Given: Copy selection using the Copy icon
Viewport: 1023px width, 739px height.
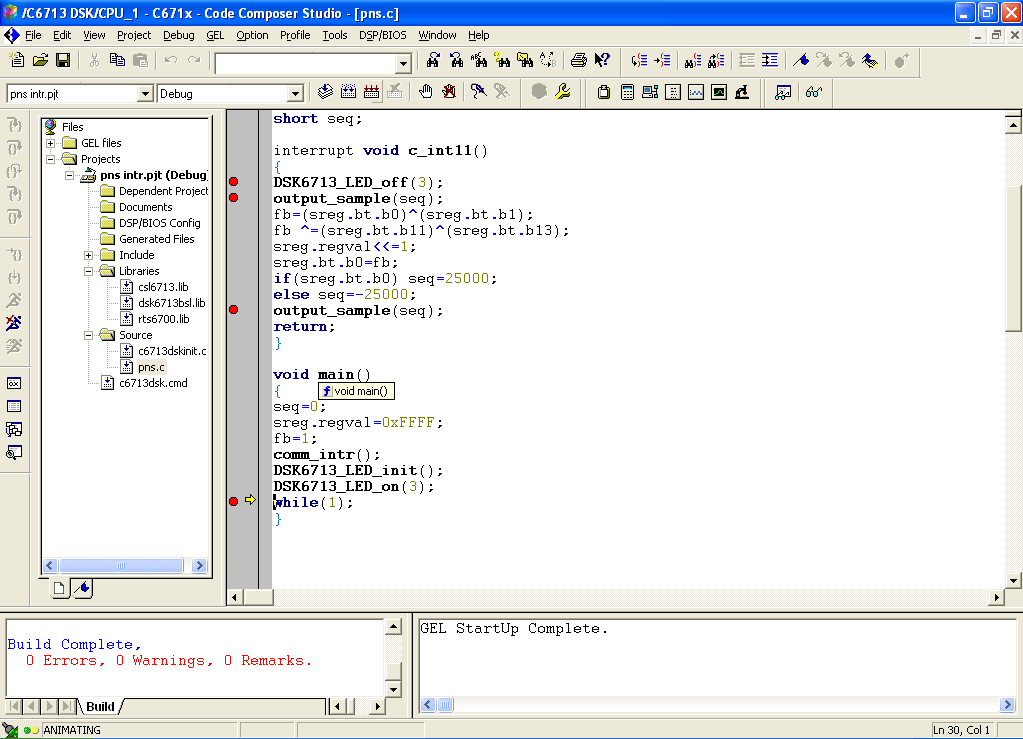Looking at the screenshot, I should click(117, 61).
